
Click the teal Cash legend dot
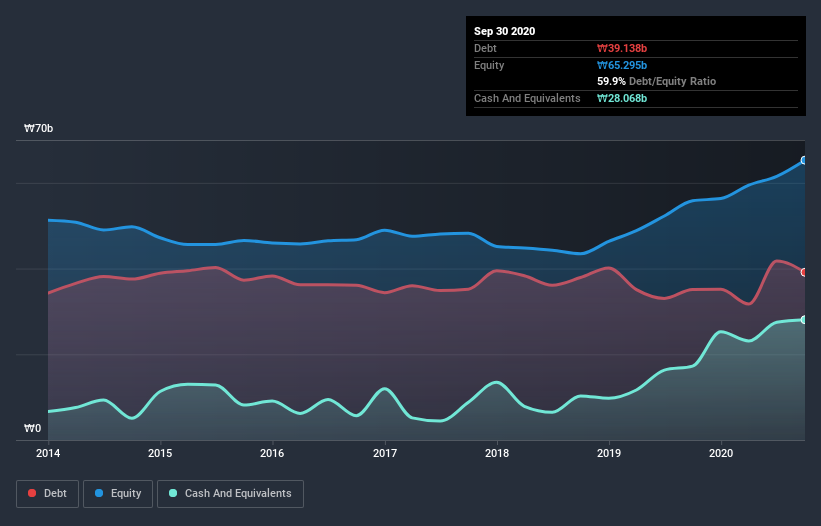(173, 493)
